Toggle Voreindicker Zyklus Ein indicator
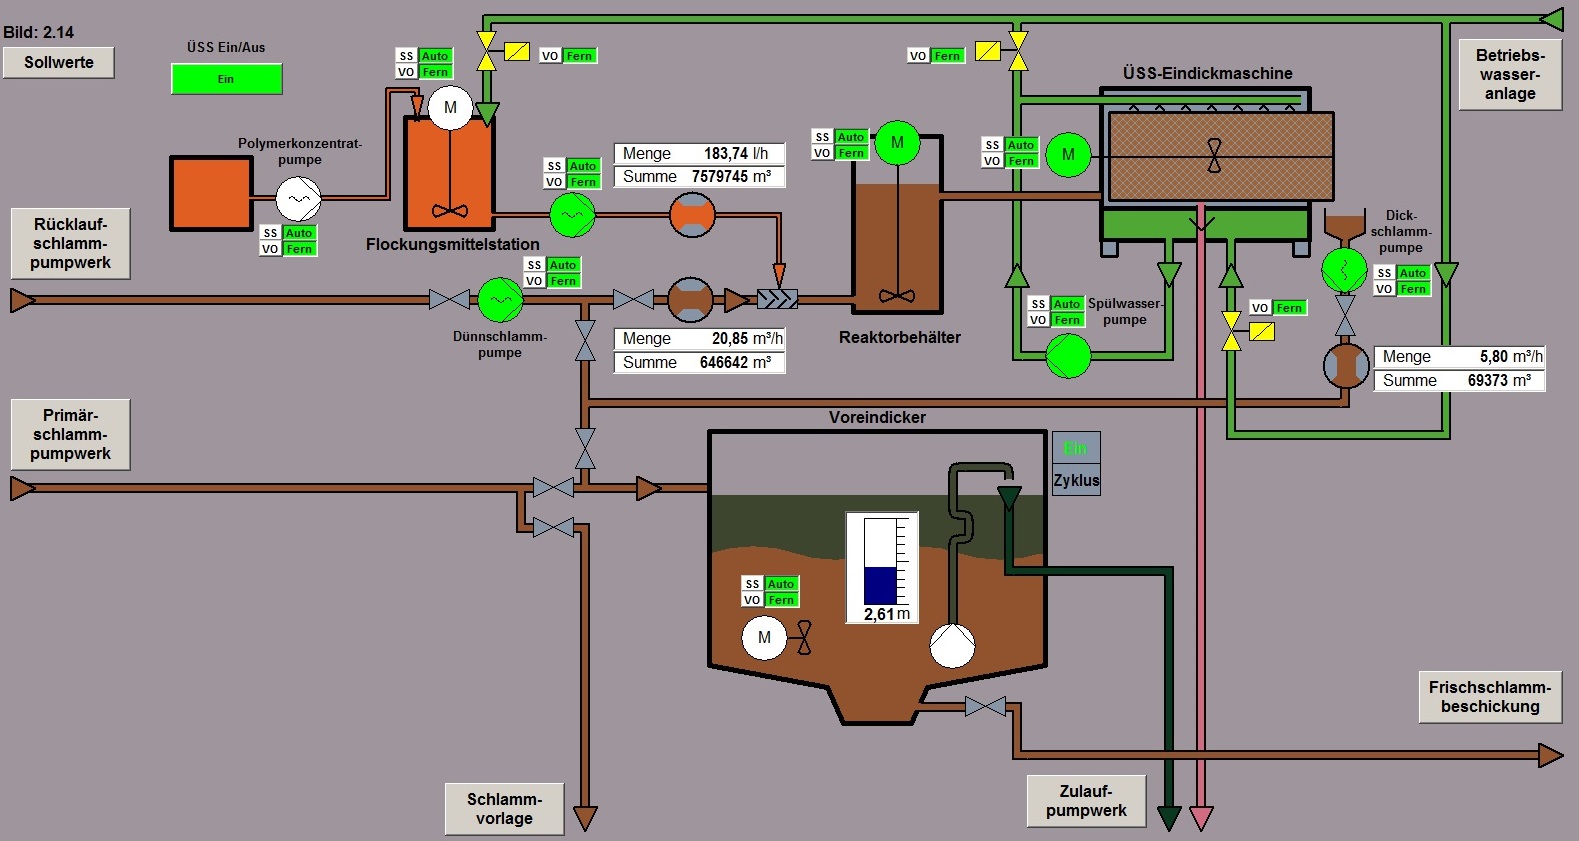Image resolution: width=1579 pixels, height=841 pixels. click(x=1075, y=448)
